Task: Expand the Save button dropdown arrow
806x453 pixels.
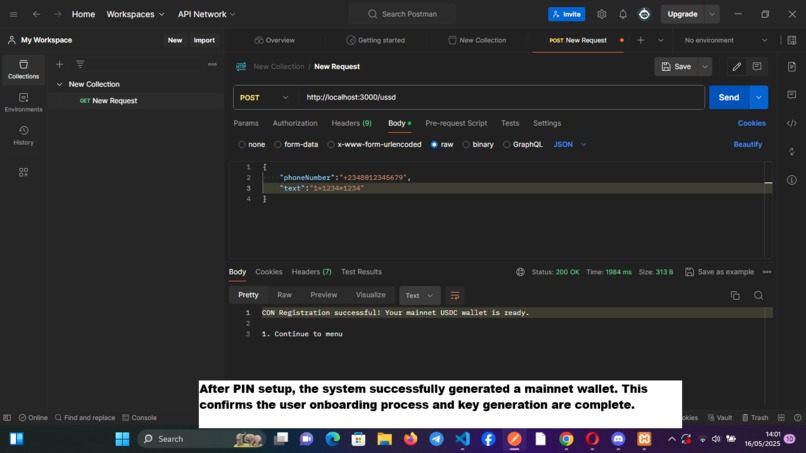Action: tap(705, 66)
